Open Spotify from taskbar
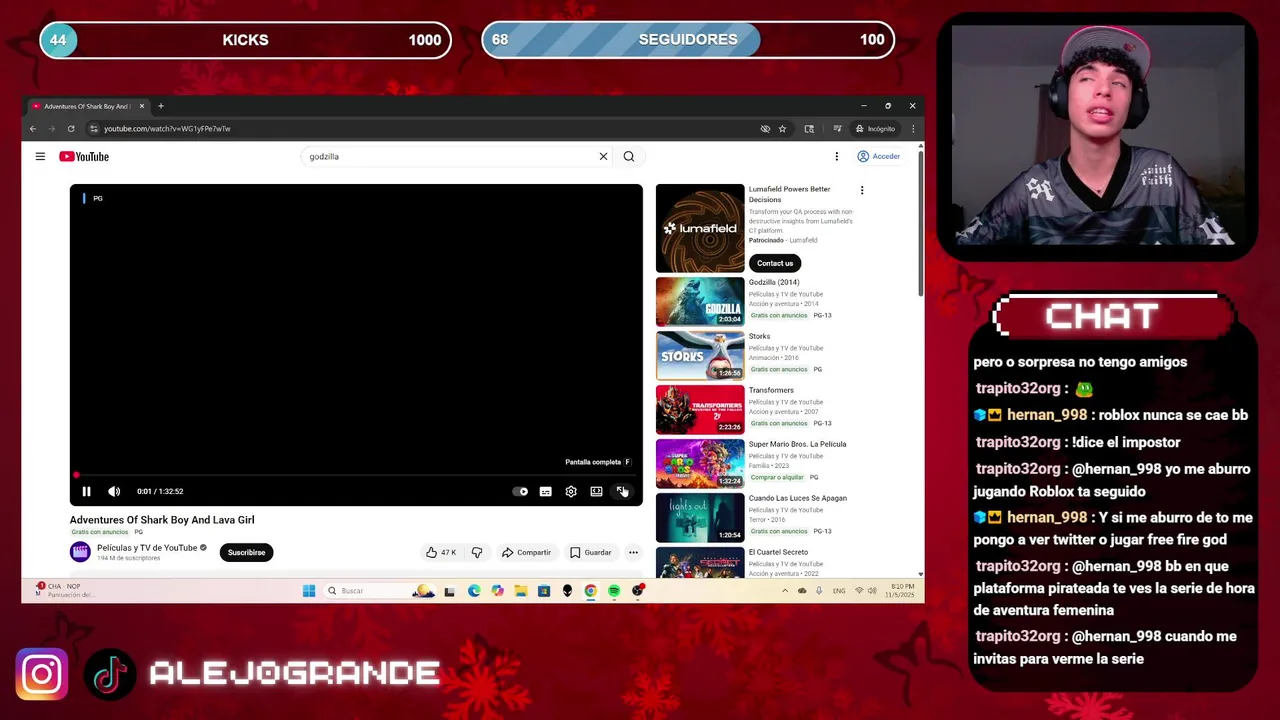 (x=614, y=591)
